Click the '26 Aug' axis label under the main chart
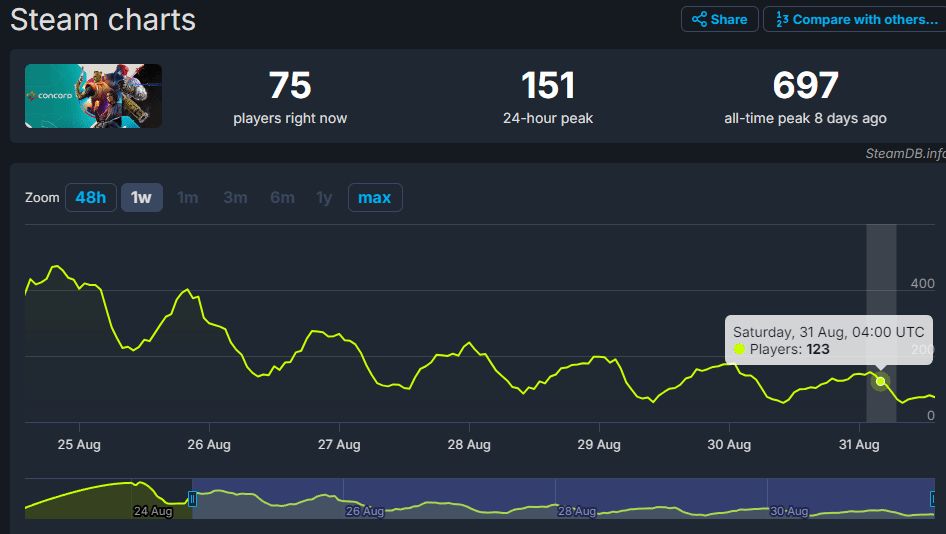Image resolution: width=946 pixels, height=534 pixels. click(209, 445)
